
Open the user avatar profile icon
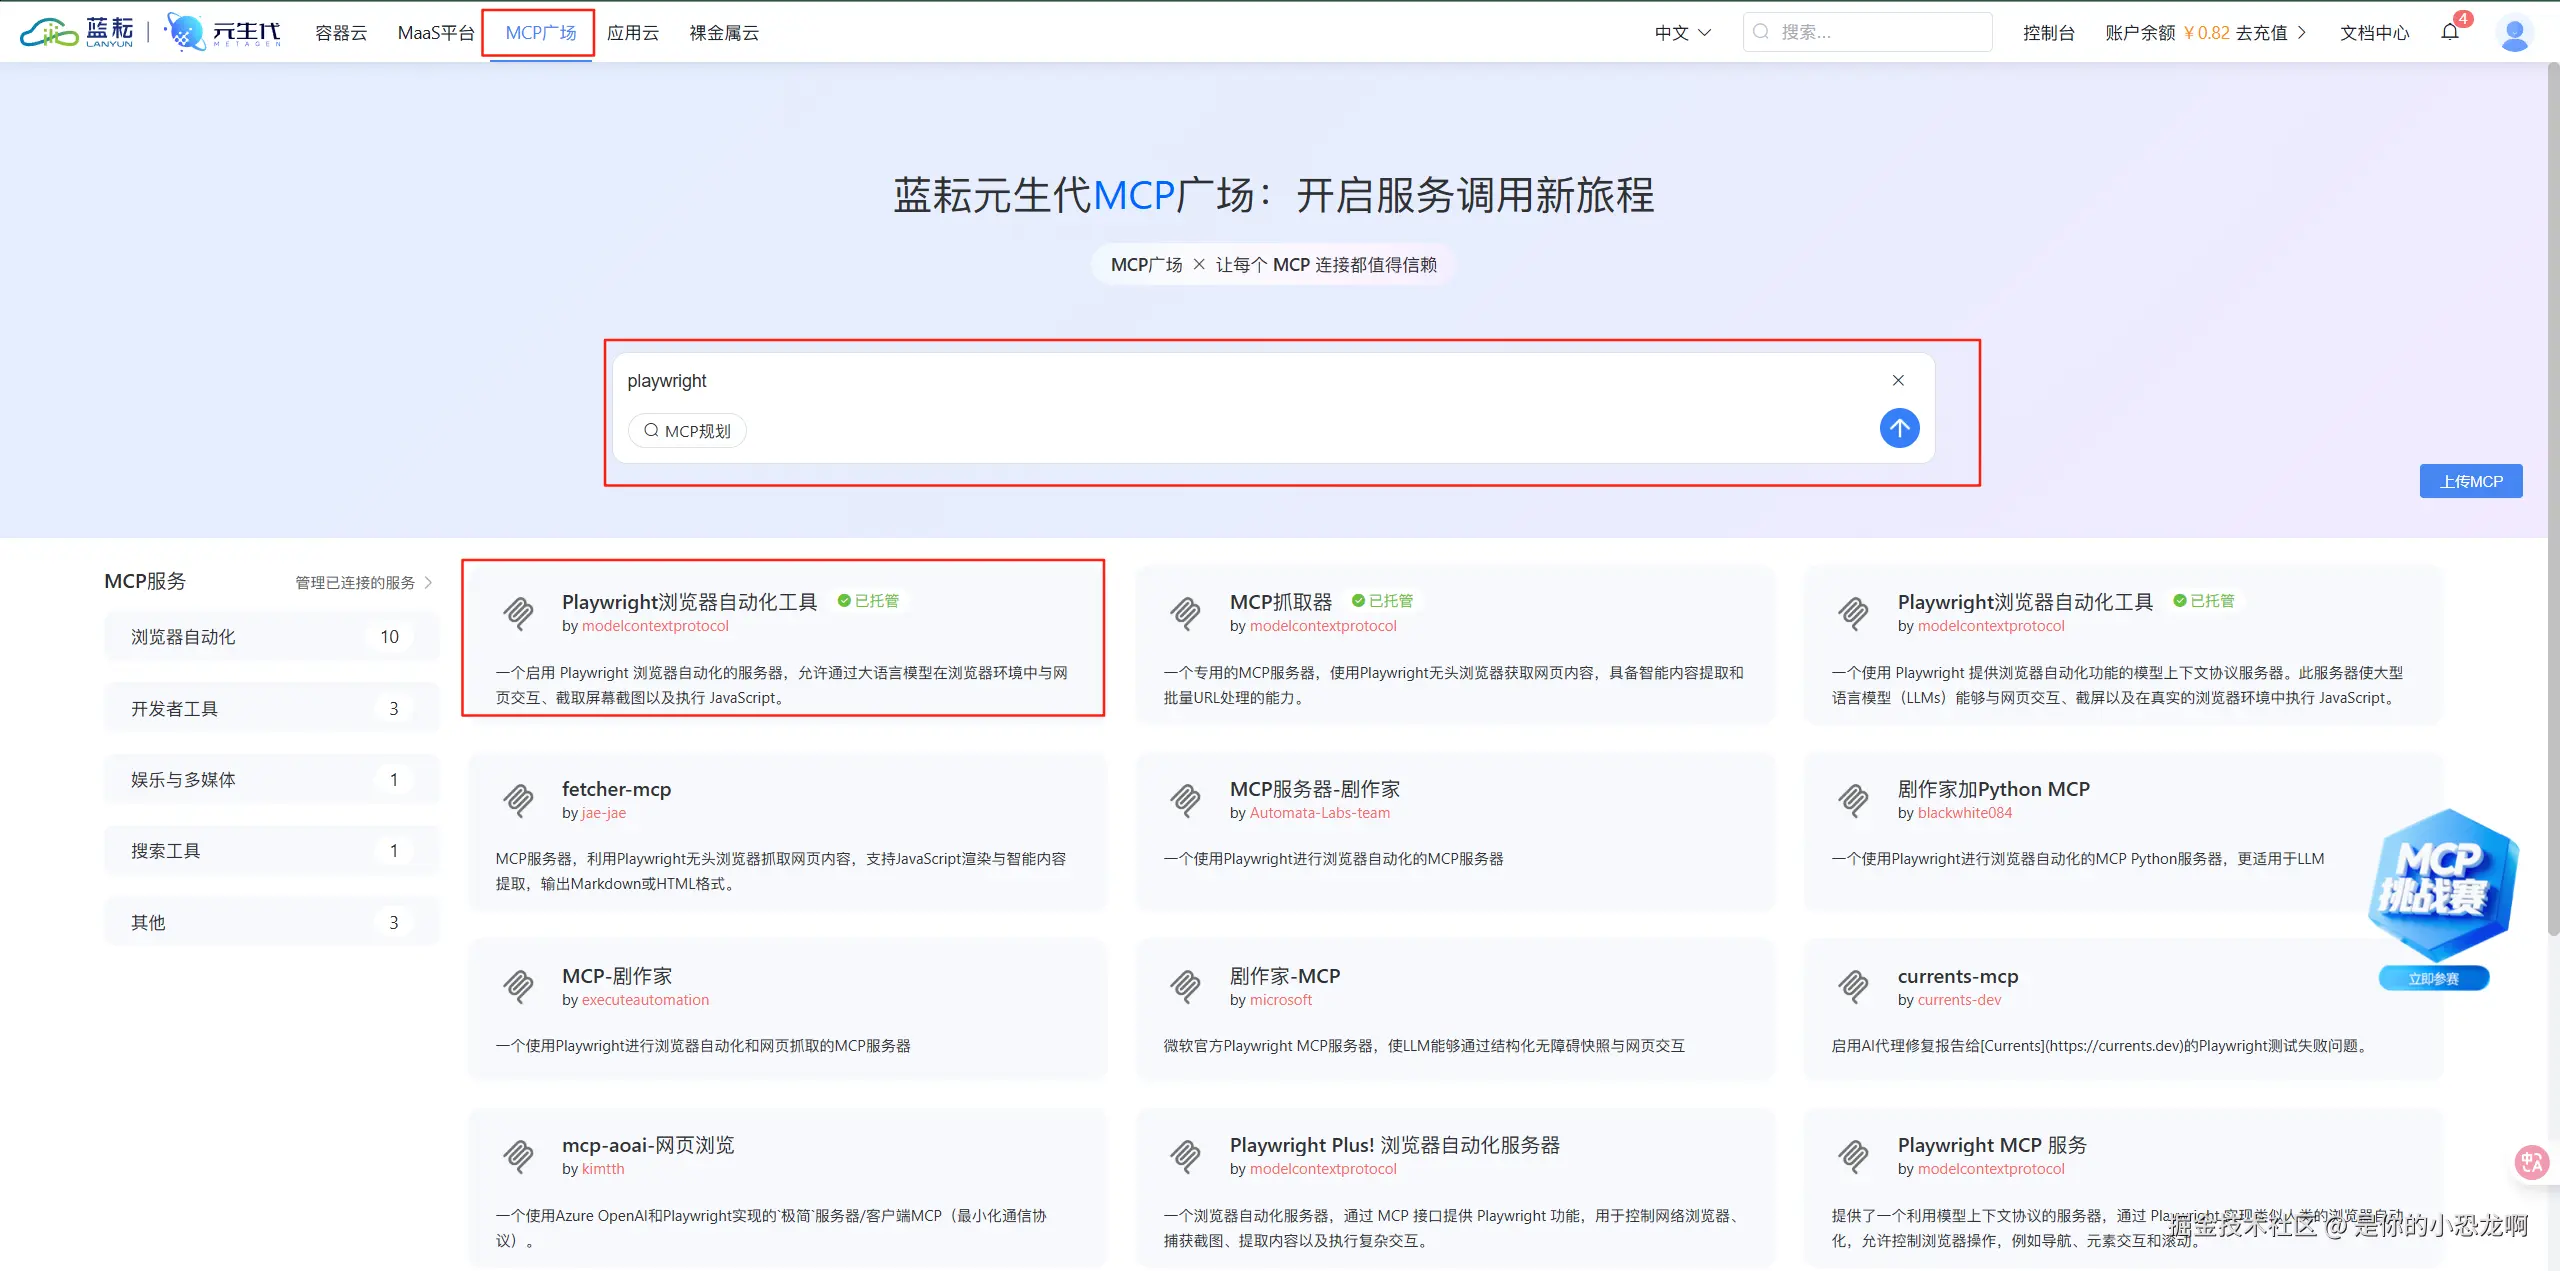pos(2513,33)
